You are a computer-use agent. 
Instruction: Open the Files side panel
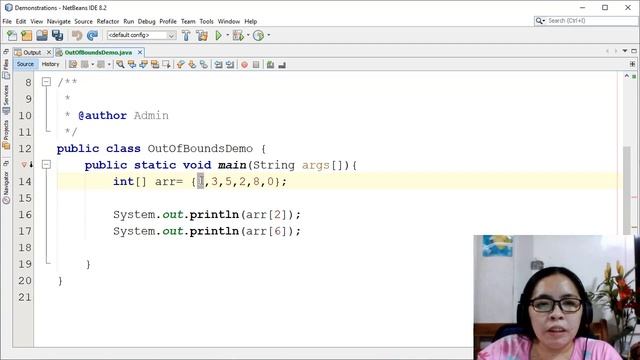pos(6,69)
